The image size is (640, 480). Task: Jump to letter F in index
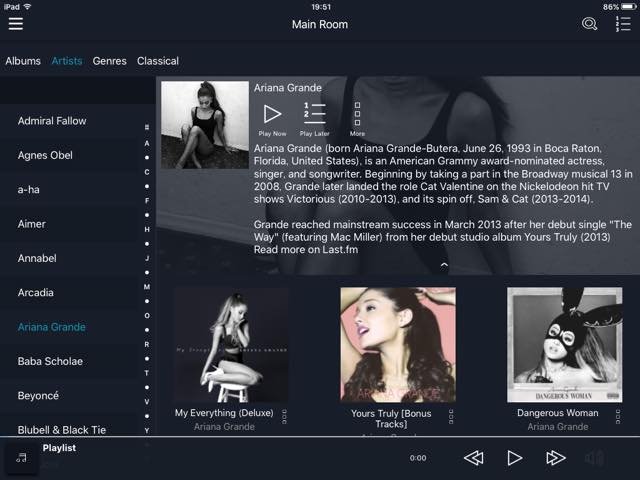click(x=147, y=200)
